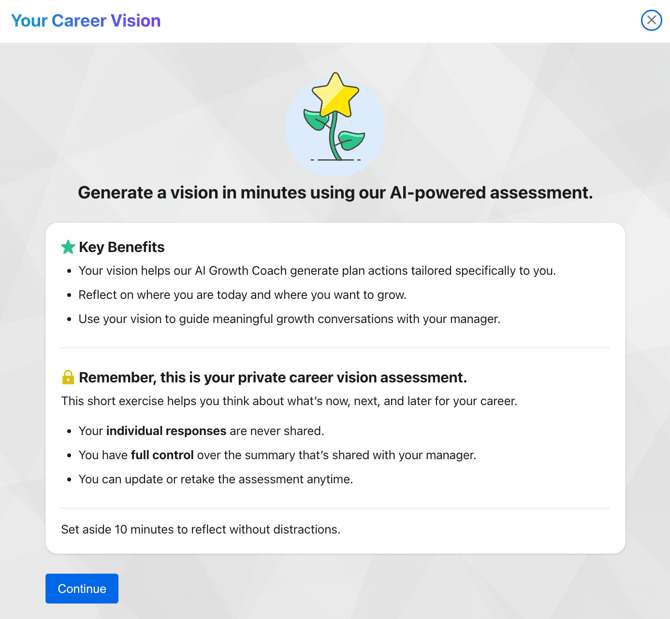Click the growth conversations with manager bullet
The height and width of the screenshot is (619, 670).
[x=289, y=319]
